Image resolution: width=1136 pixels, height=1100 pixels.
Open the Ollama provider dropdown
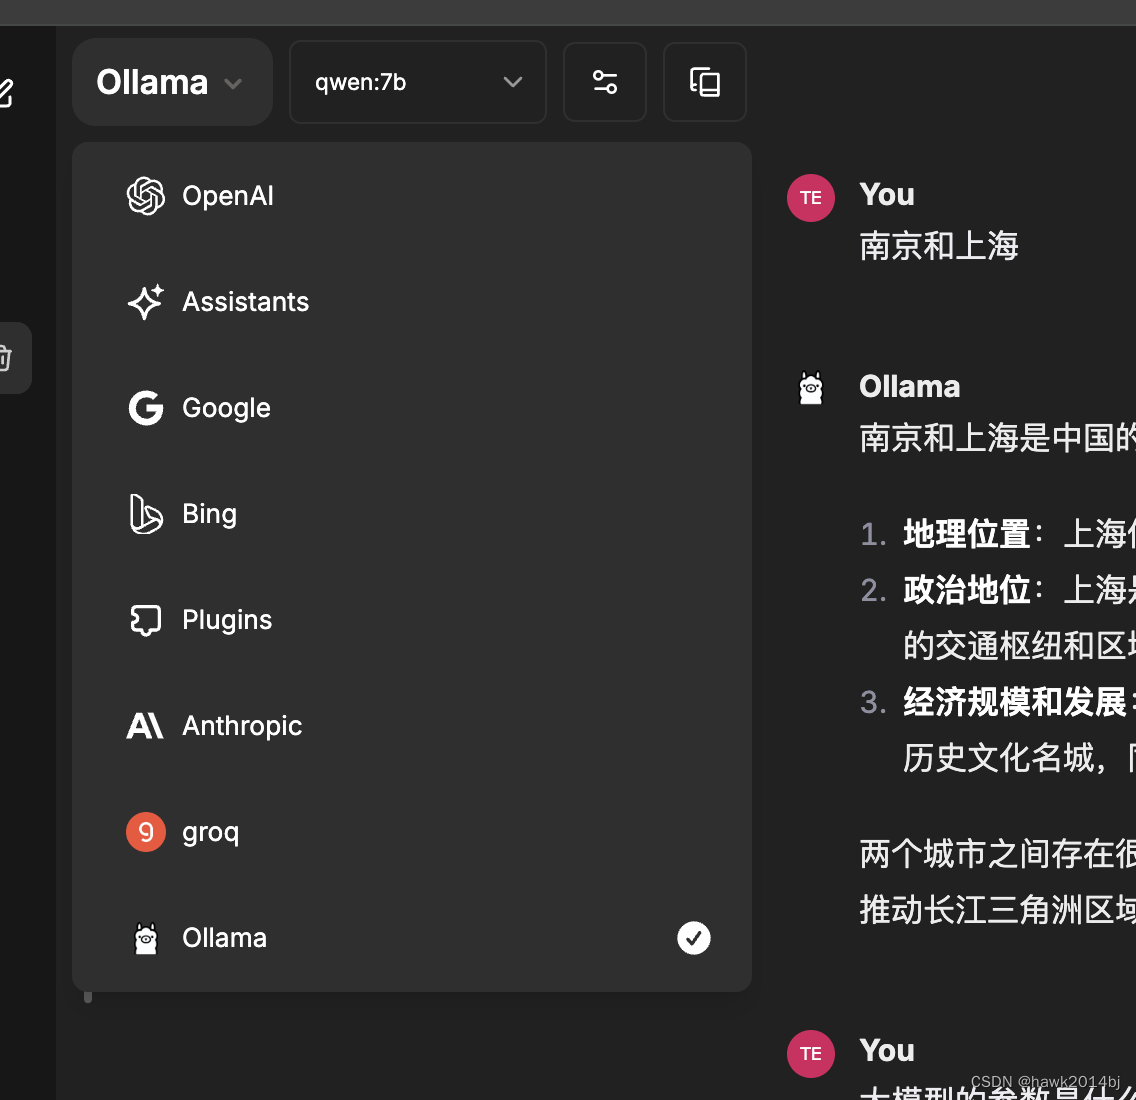[x=171, y=82]
